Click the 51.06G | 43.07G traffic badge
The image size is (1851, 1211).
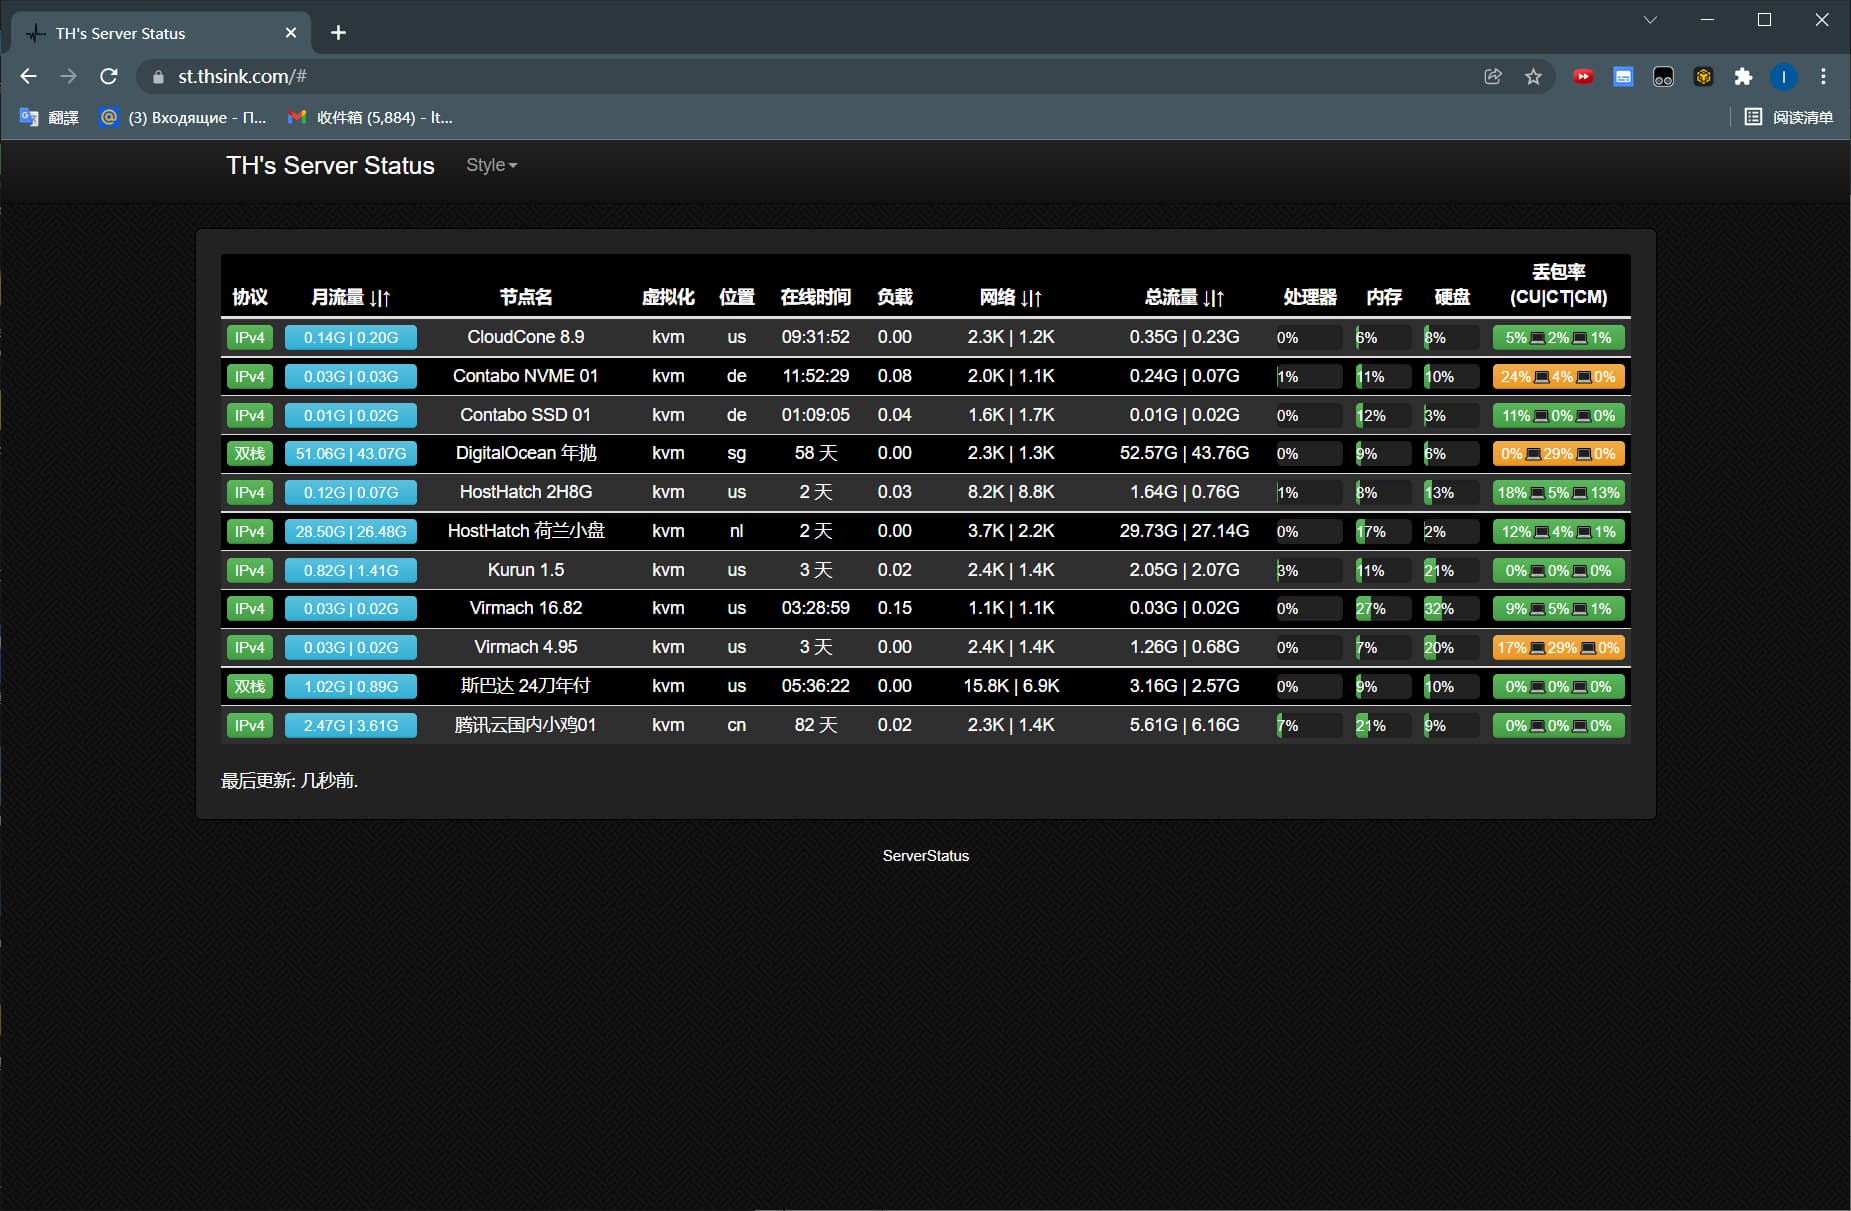click(x=351, y=454)
